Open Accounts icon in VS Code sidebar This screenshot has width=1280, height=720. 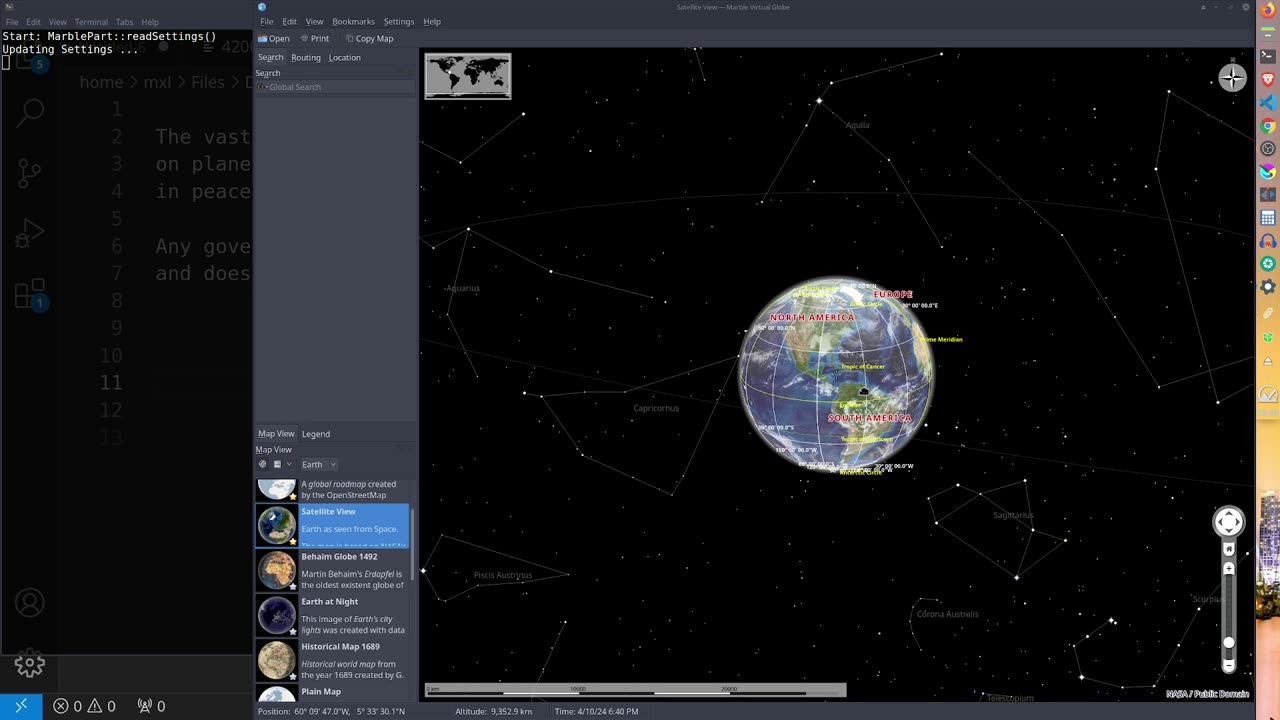coord(30,603)
